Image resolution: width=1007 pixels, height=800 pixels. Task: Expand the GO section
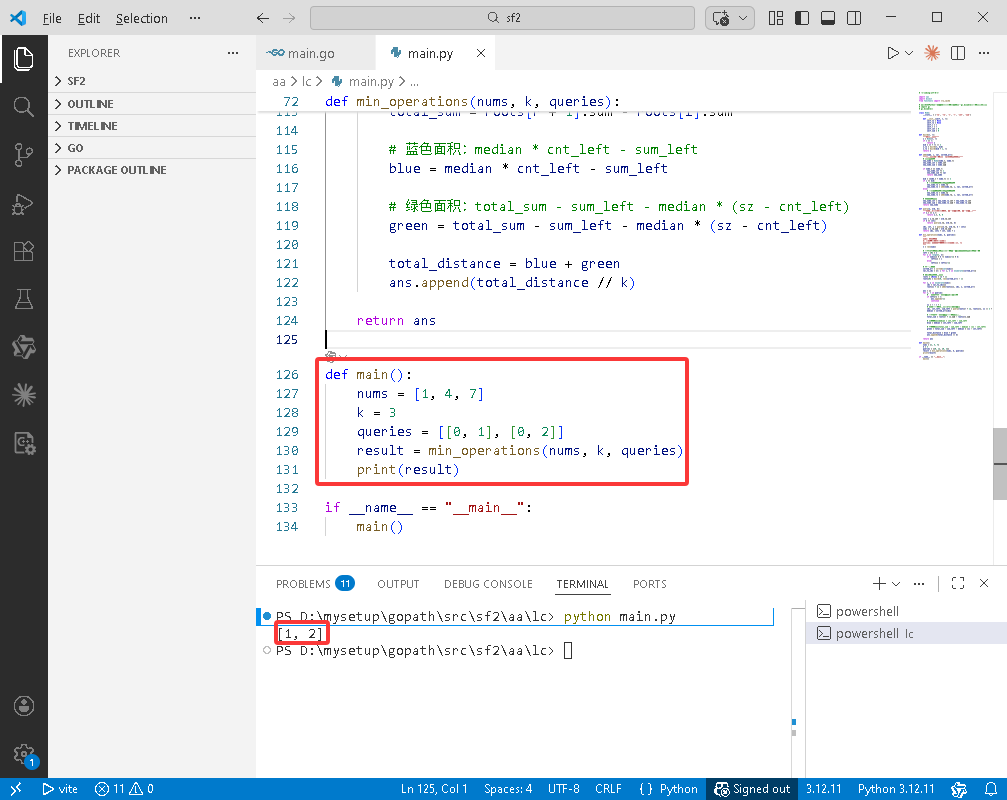point(152,148)
